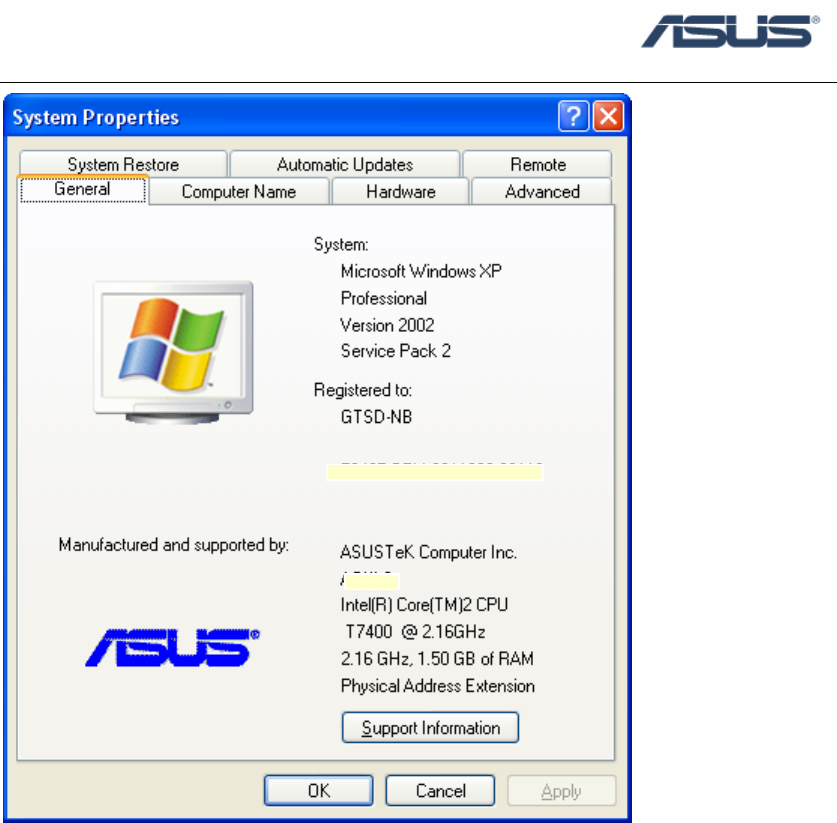Click 'Manufactured and supported by:' label
837x823 pixels.
click(x=173, y=545)
